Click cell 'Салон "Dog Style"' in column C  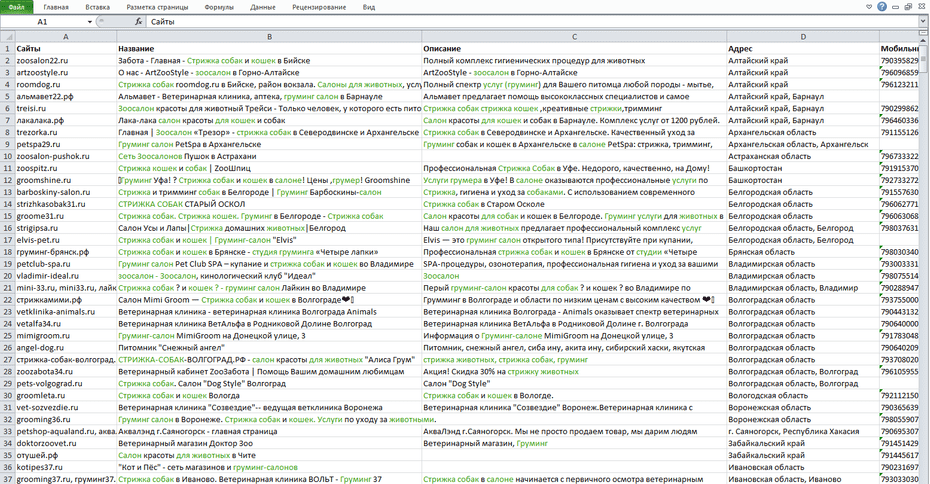(x=574, y=383)
